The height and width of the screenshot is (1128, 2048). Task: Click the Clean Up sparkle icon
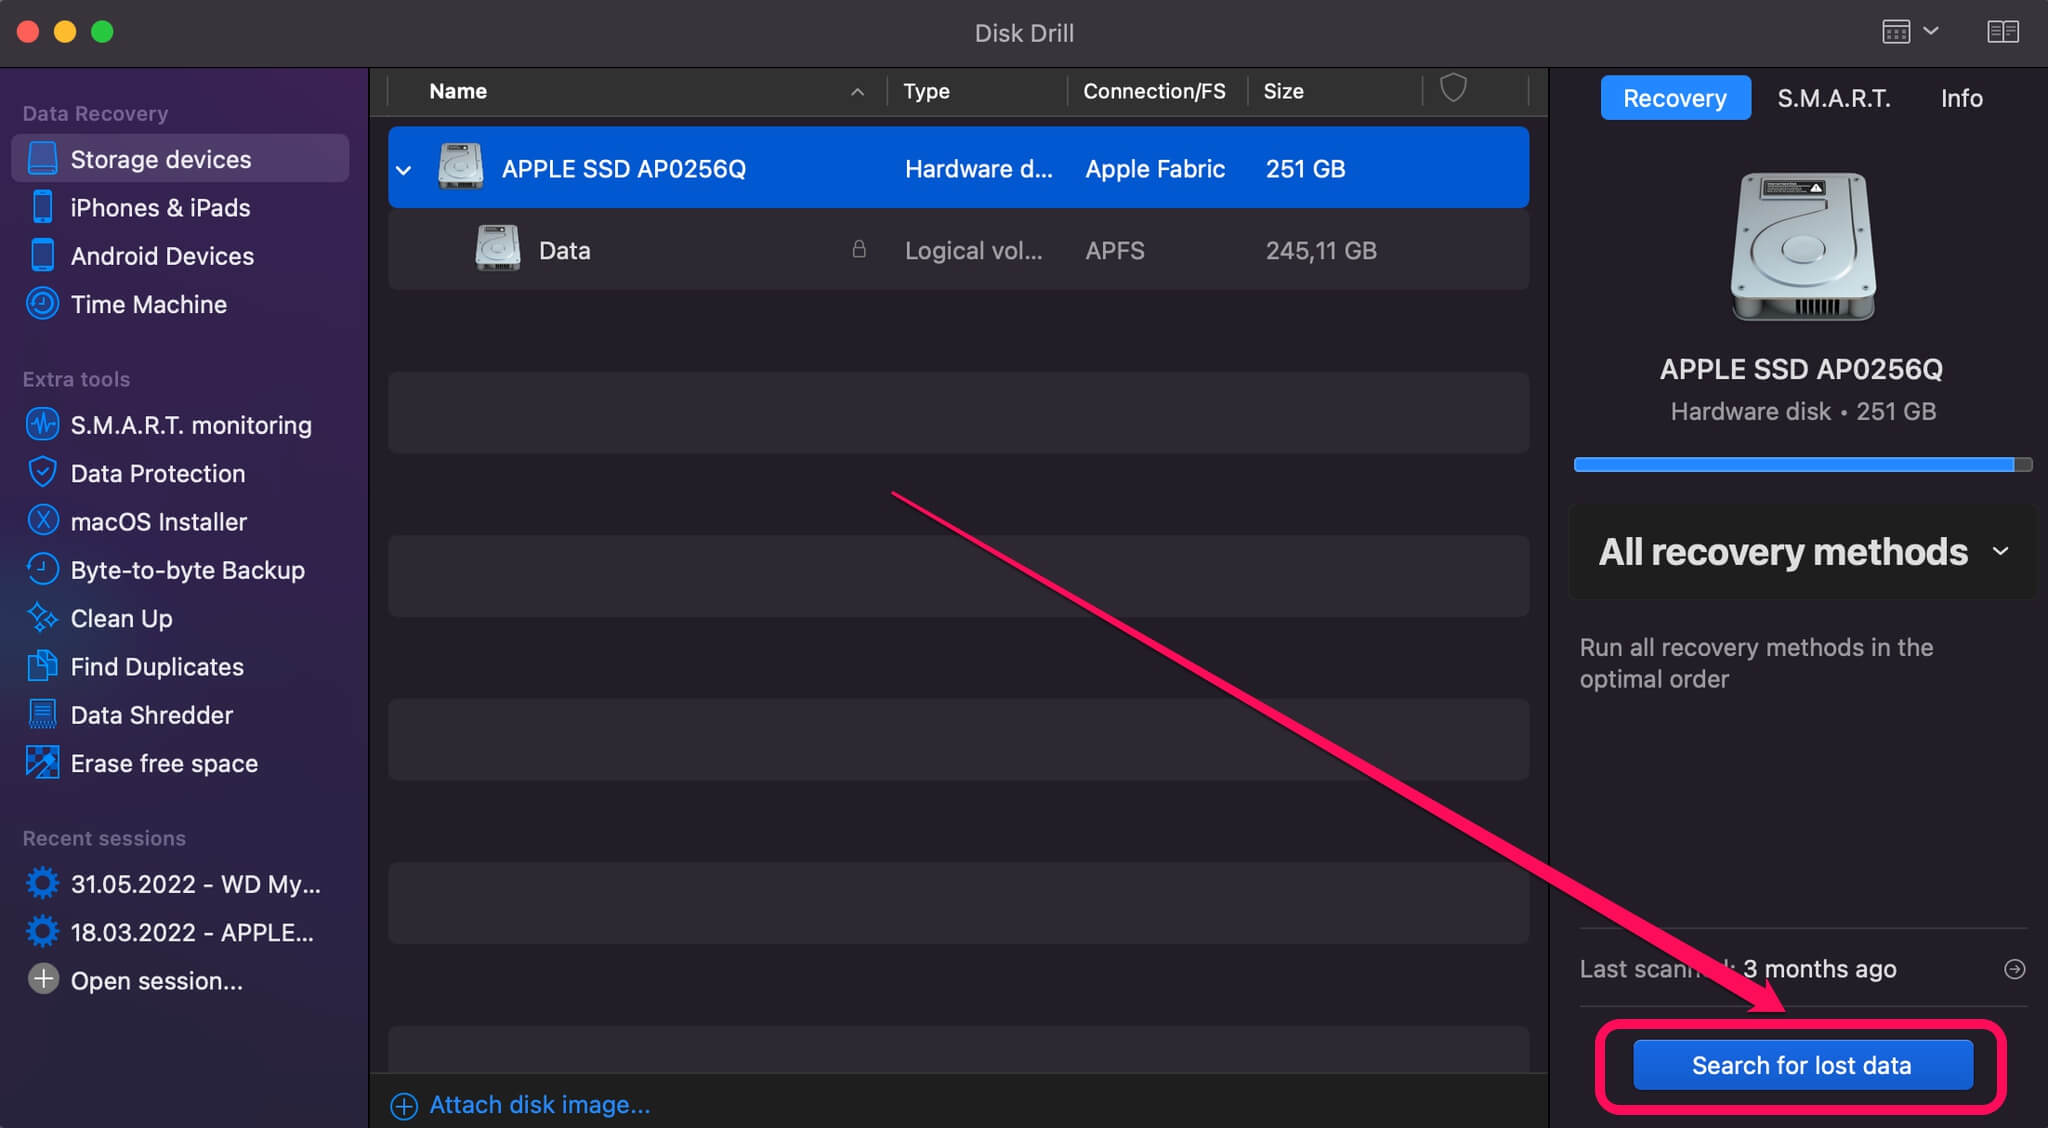pyautogui.click(x=42, y=618)
